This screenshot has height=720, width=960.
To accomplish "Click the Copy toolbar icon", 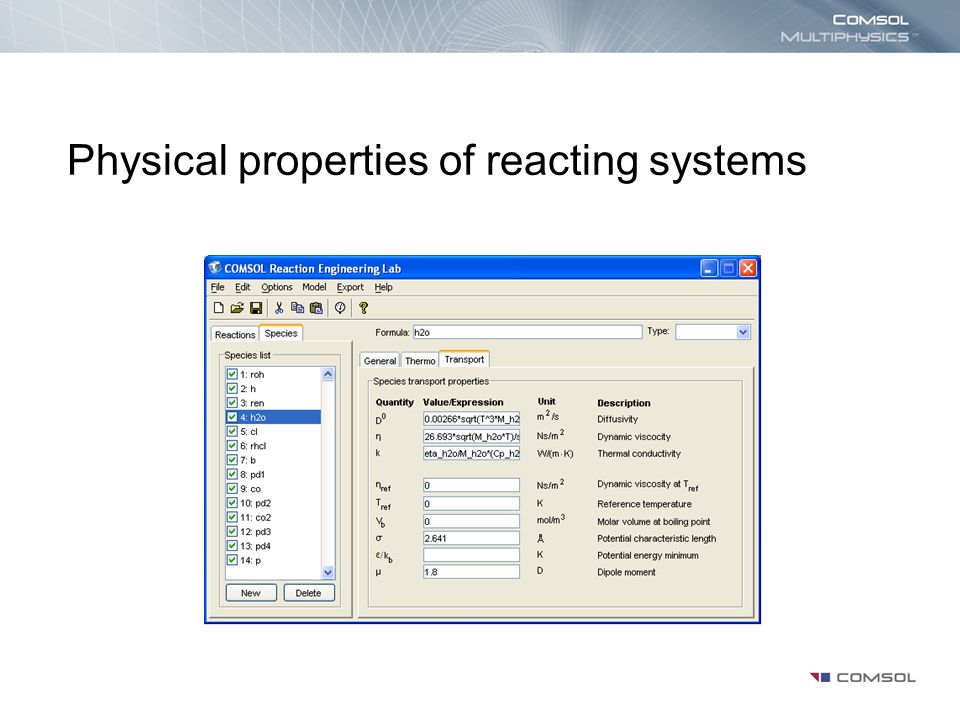I will (x=298, y=308).
